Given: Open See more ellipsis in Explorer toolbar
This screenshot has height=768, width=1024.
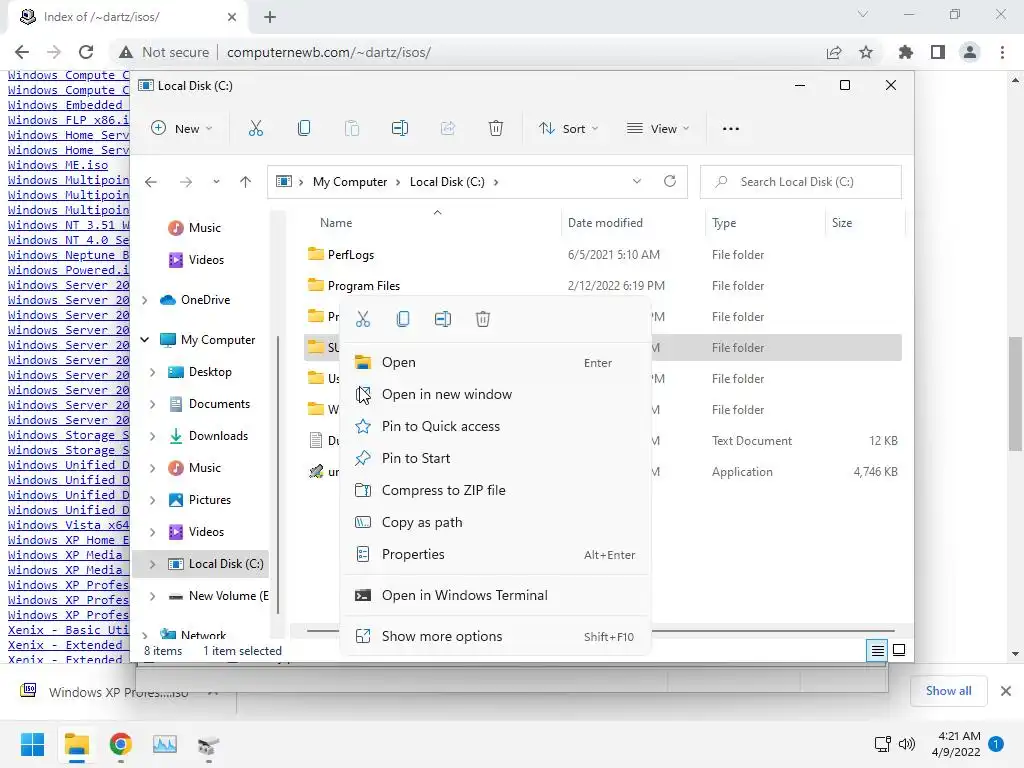Looking at the screenshot, I should click(x=731, y=129).
